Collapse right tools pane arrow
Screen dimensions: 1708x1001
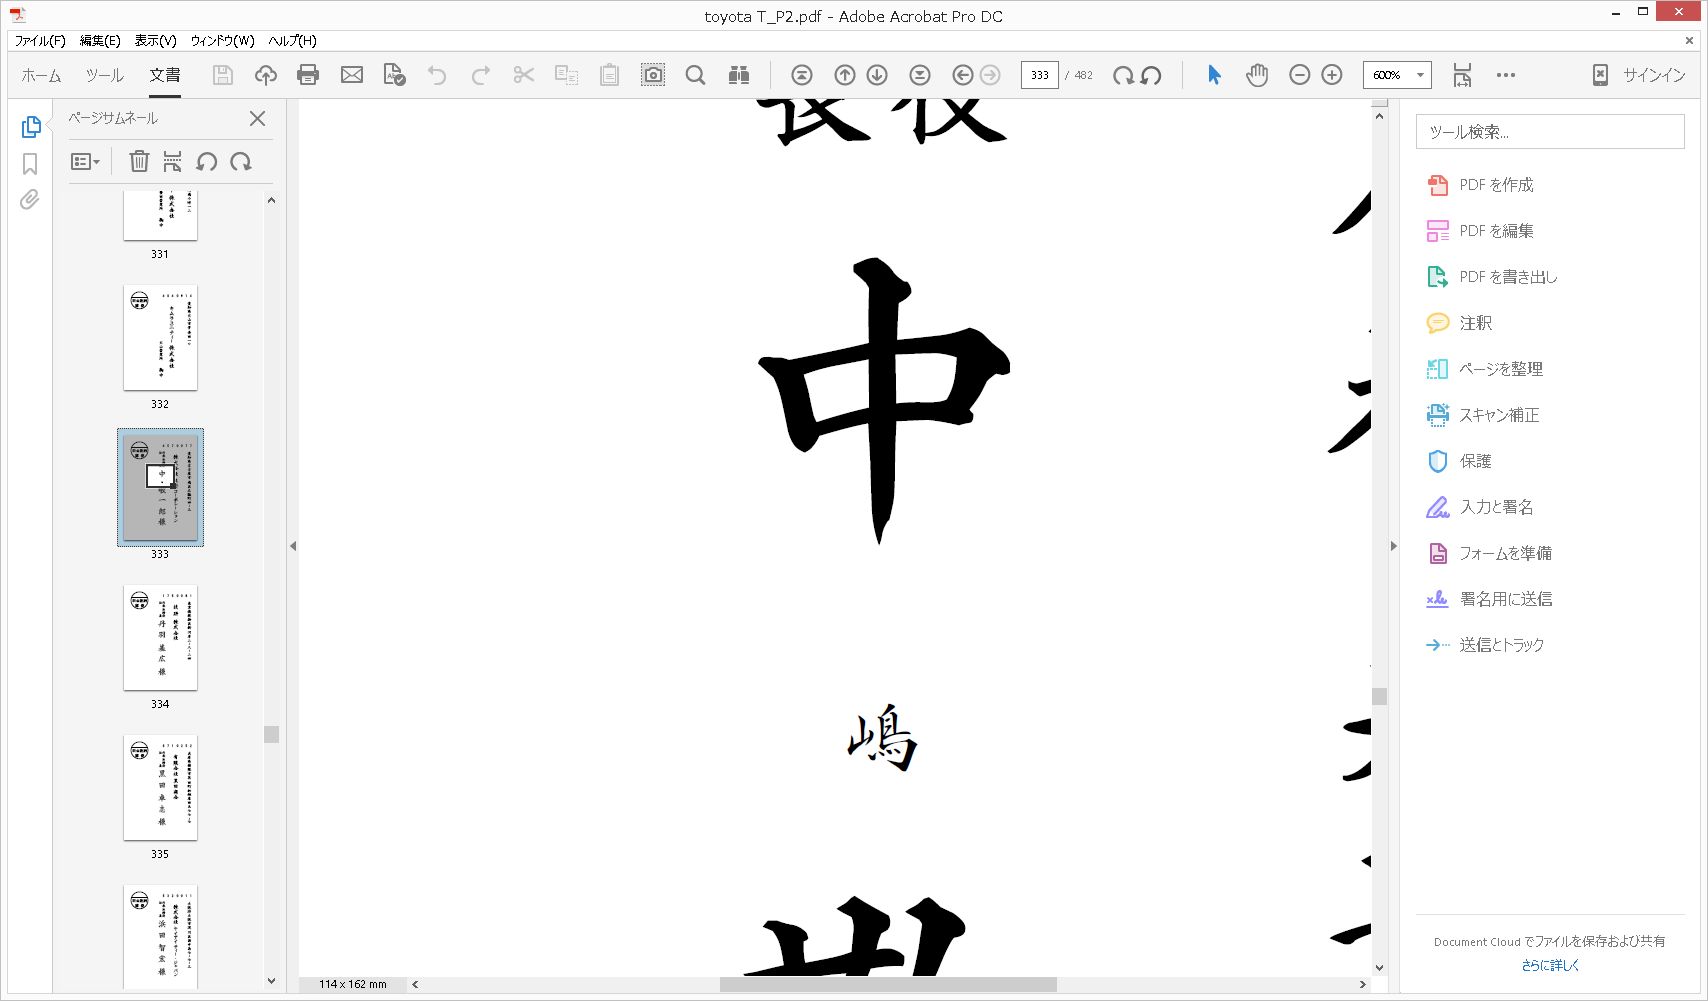tap(1393, 546)
